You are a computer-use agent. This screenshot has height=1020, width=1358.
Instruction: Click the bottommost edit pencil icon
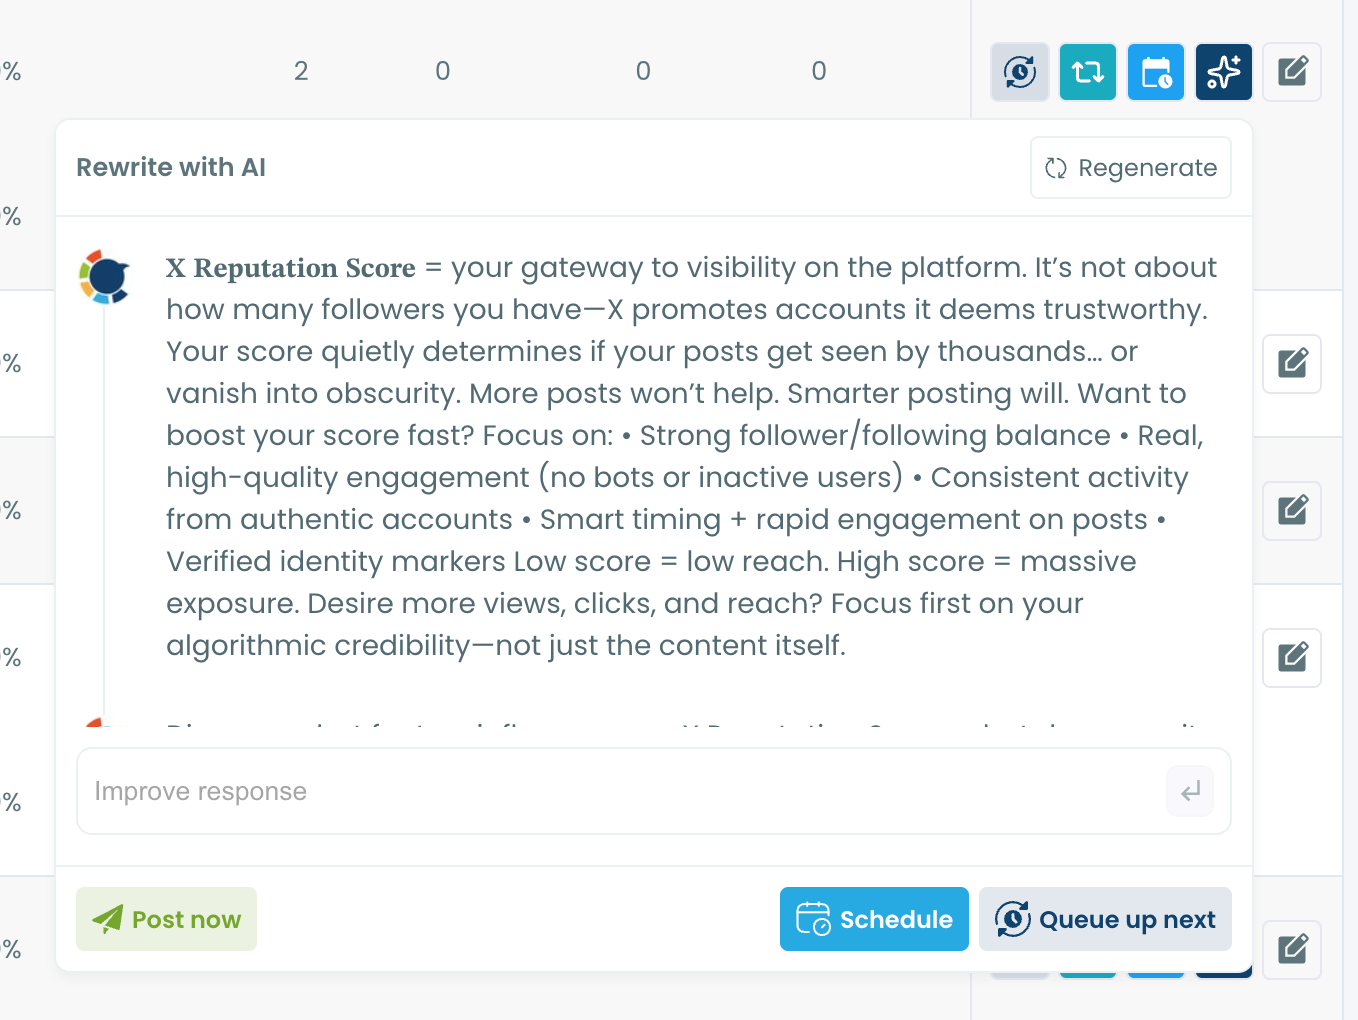point(1291,949)
